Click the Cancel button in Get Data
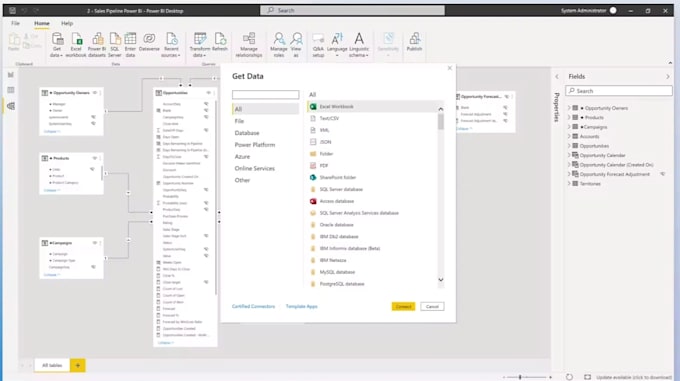680x381 pixels. pos(432,306)
